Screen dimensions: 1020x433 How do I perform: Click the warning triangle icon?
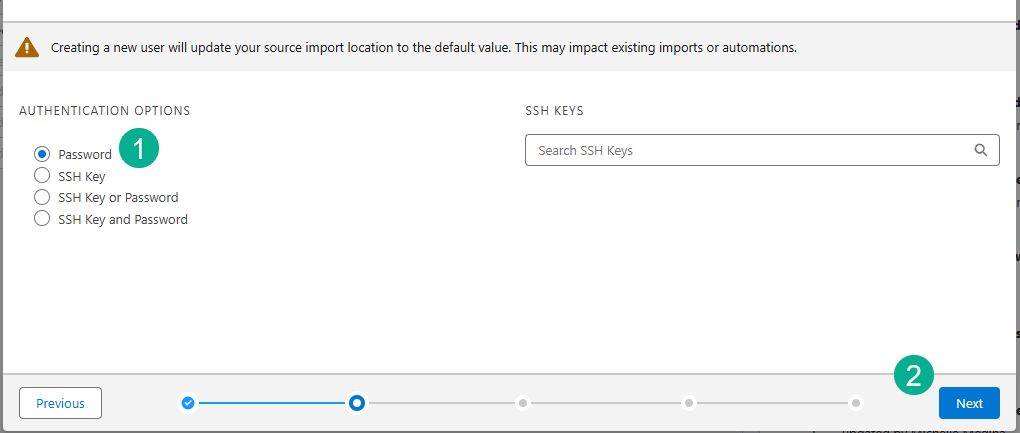coord(28,47)
